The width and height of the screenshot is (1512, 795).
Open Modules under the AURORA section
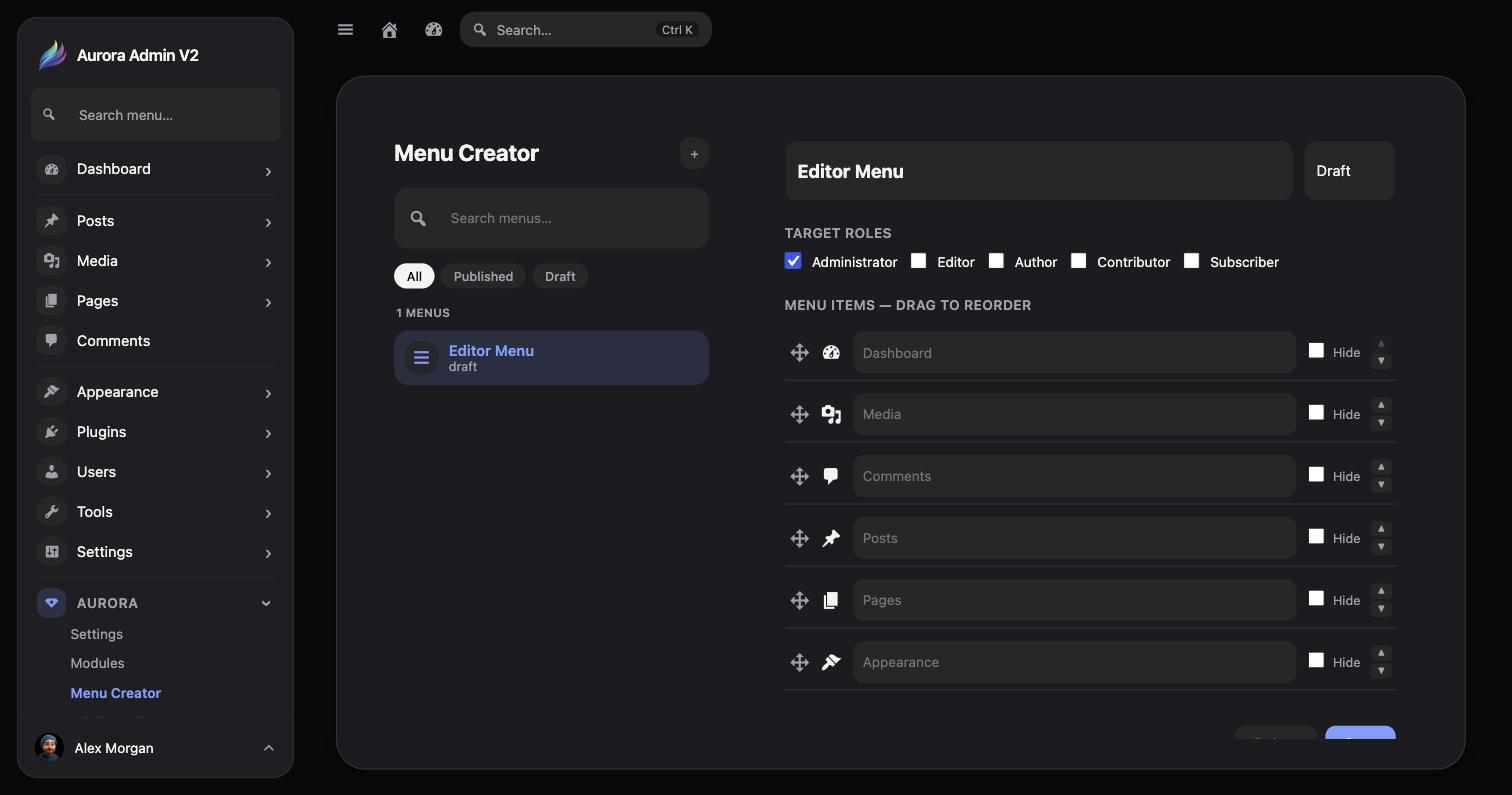(x=97, y=663)
